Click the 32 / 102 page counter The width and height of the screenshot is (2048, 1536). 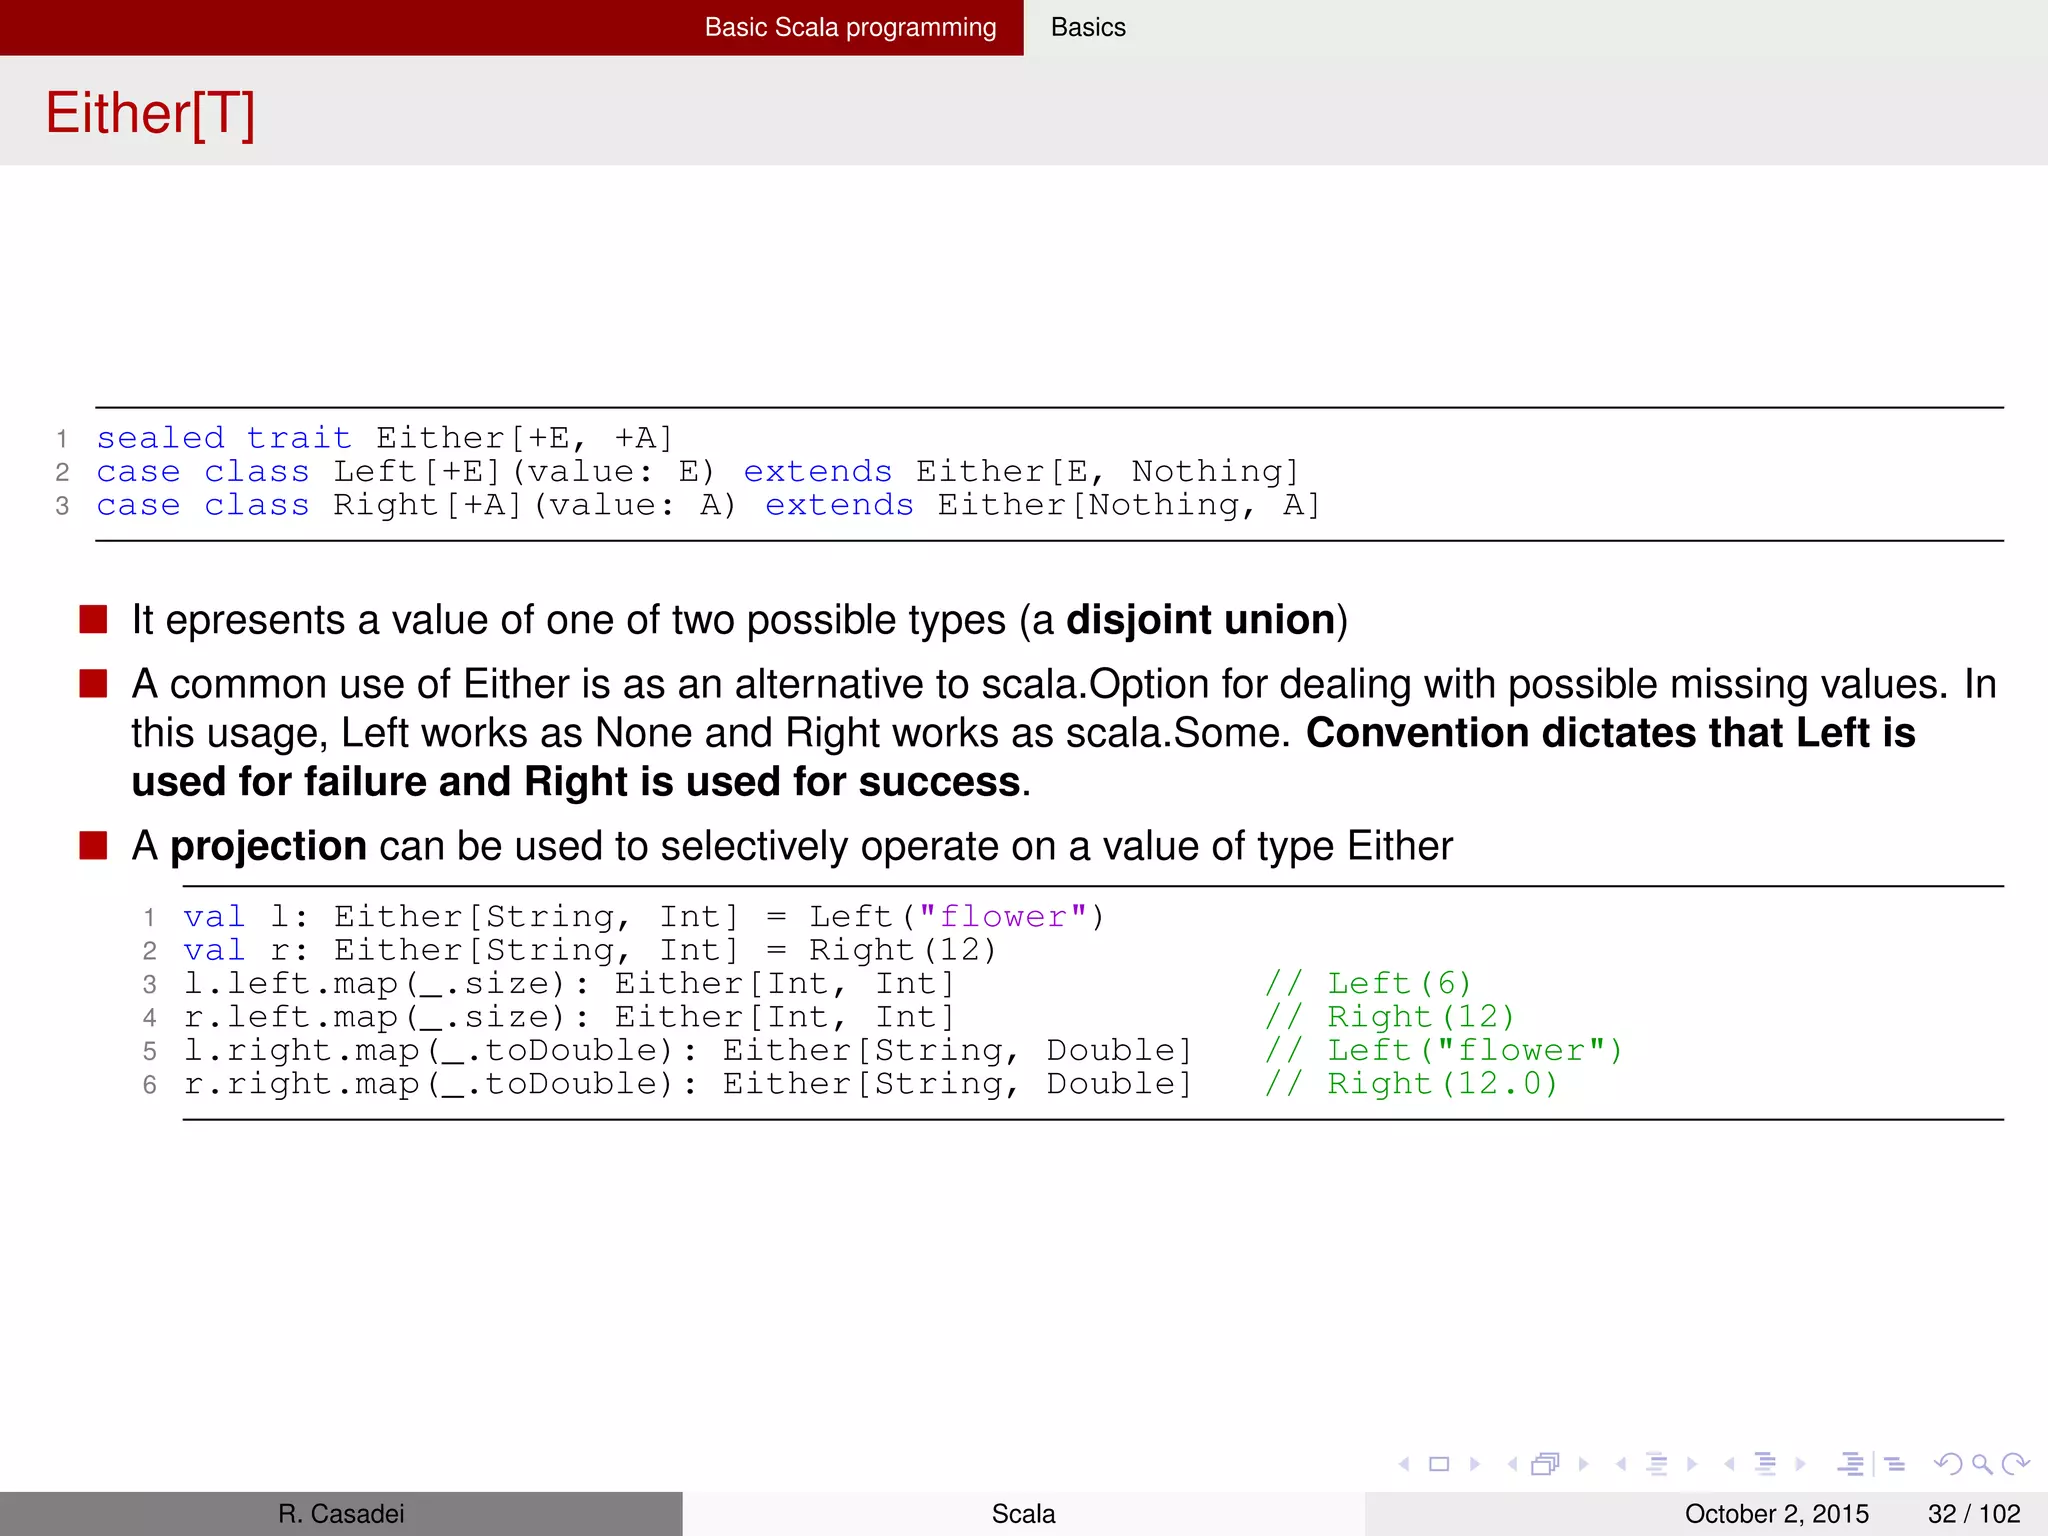point(1974,1514)
